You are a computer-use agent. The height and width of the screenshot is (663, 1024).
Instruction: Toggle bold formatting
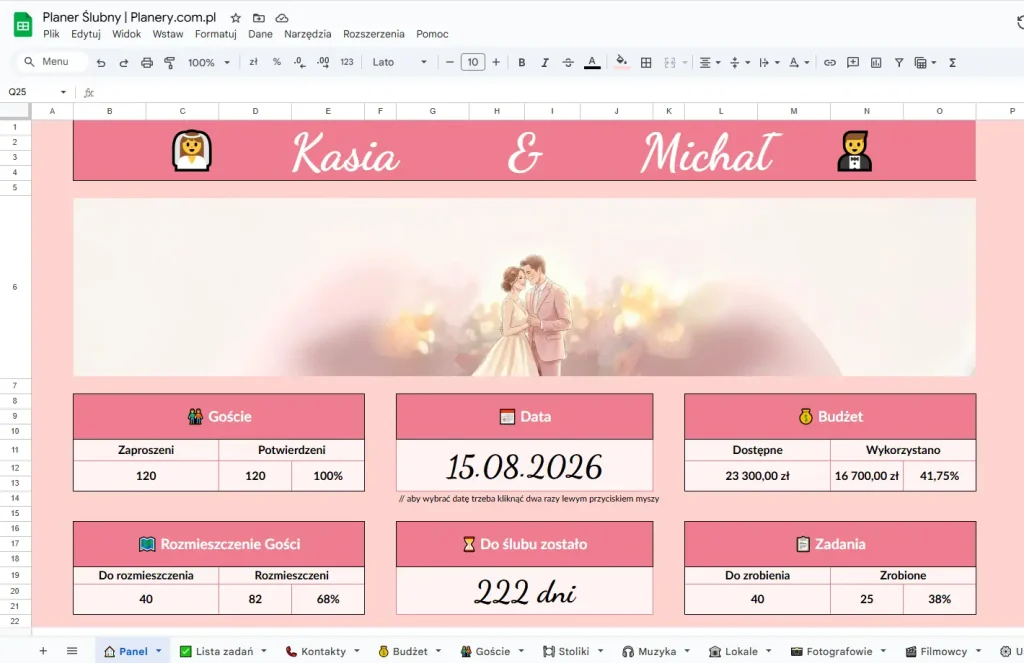[x=522, y=63]
